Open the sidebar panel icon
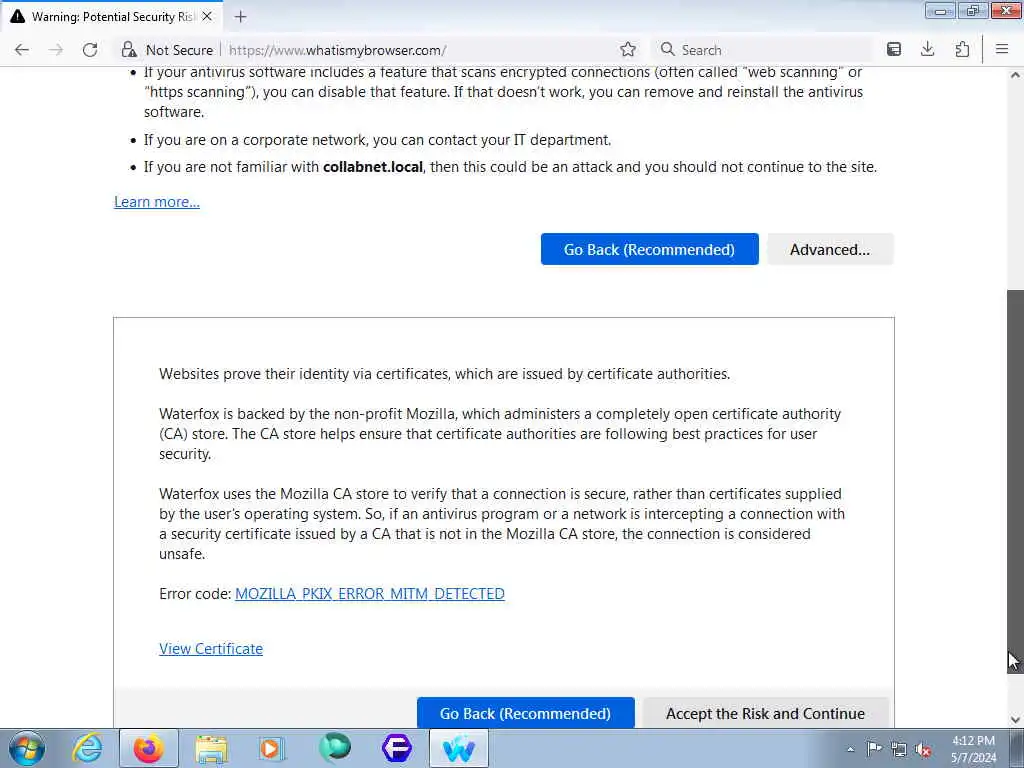Image resolution: width=1024 pixels, height=768 pixels. [893, 50]
